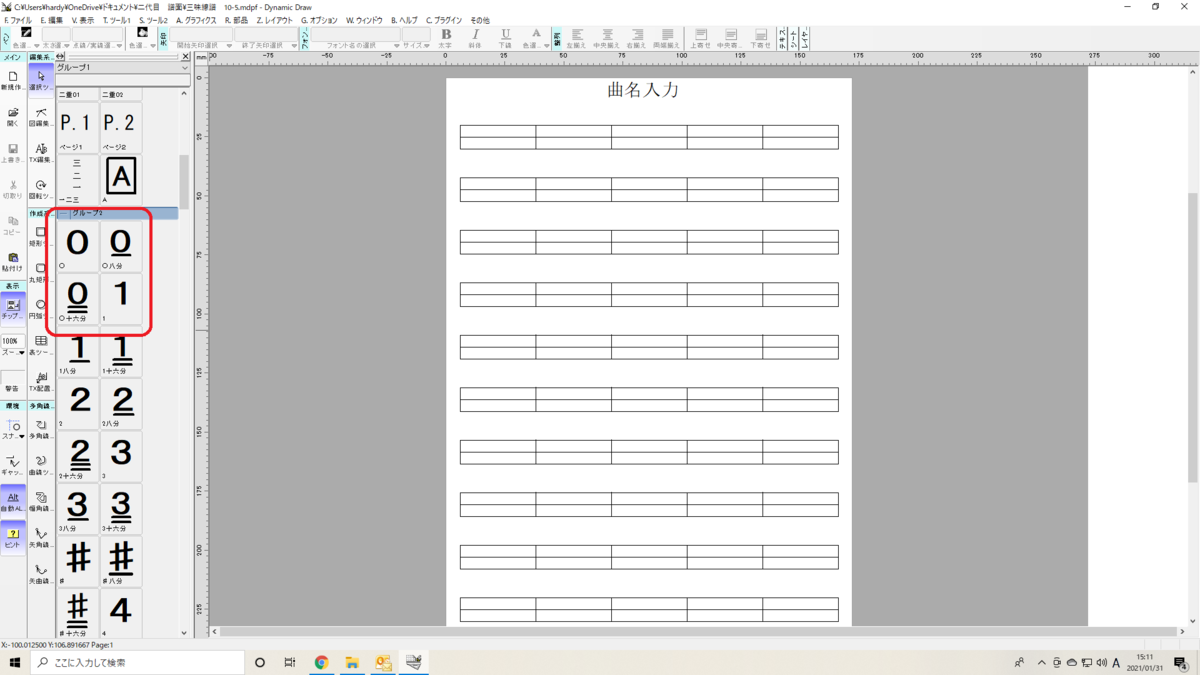This screenshot has width=1200, height=675.
Task: Click the 警告 warning icon
Action: [x=13, y=381]
